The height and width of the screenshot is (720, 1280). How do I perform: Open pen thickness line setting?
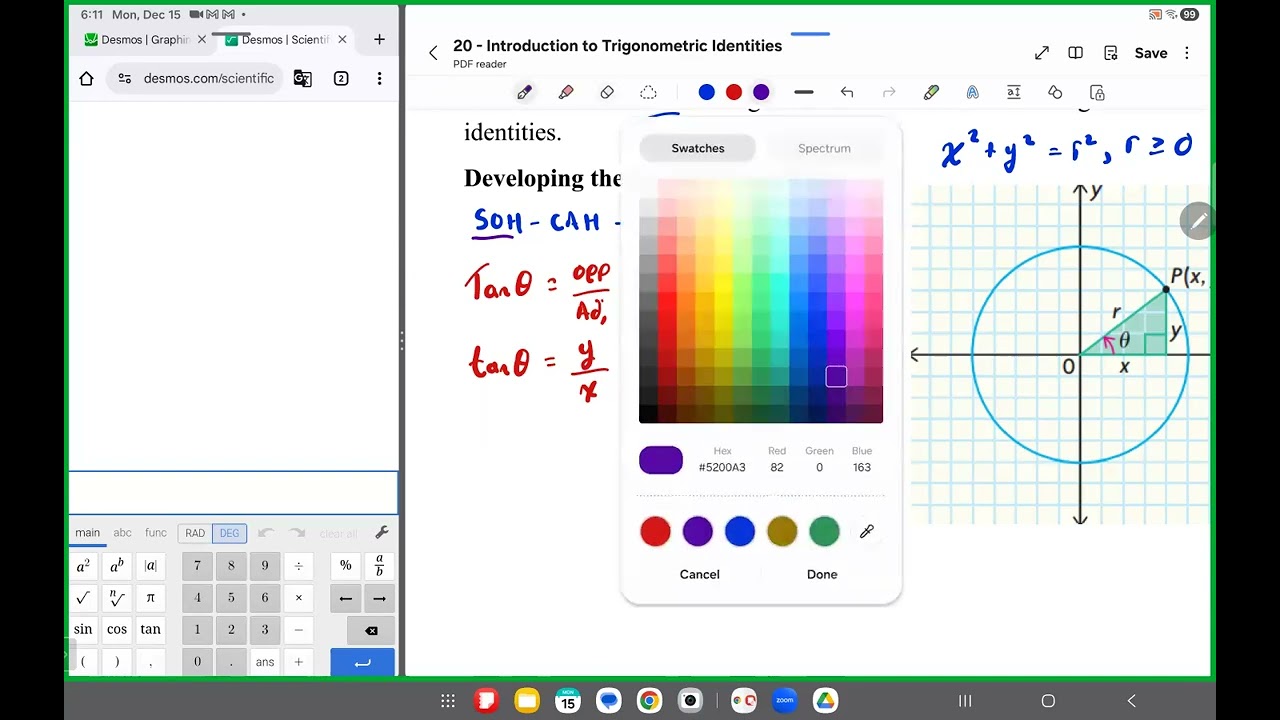[x=803, y=92]
